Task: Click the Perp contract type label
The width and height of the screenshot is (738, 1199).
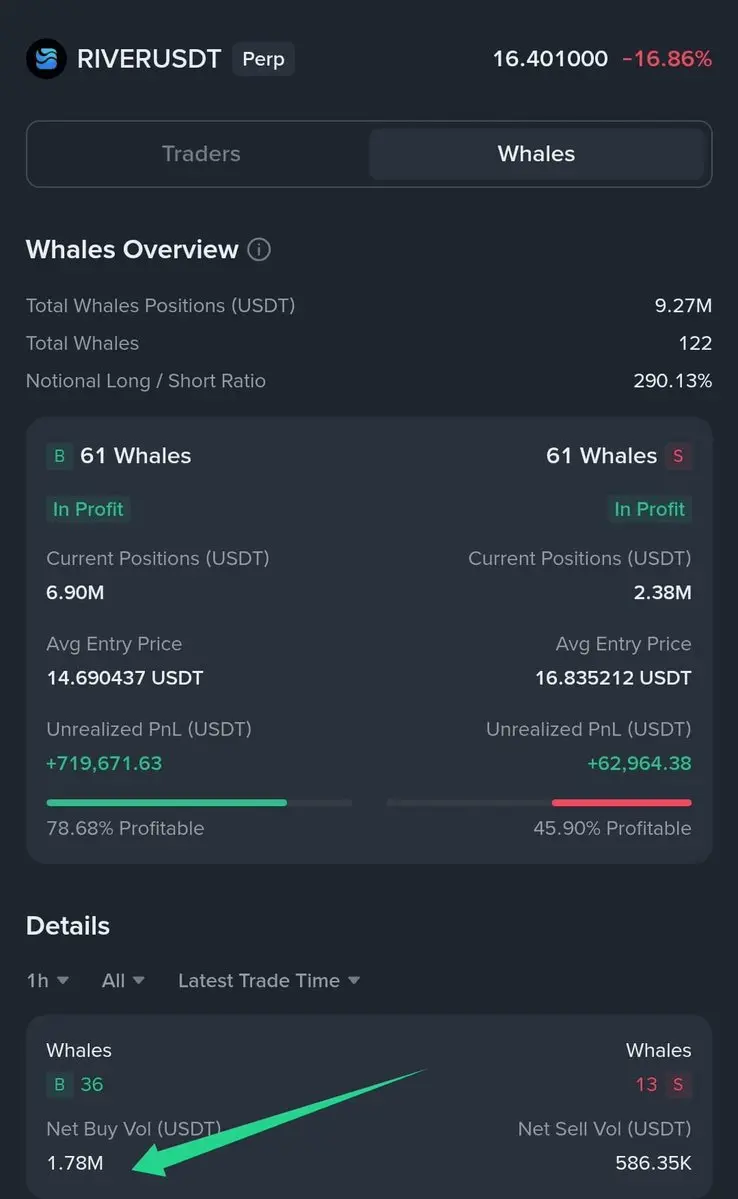Action: point(263,59)
